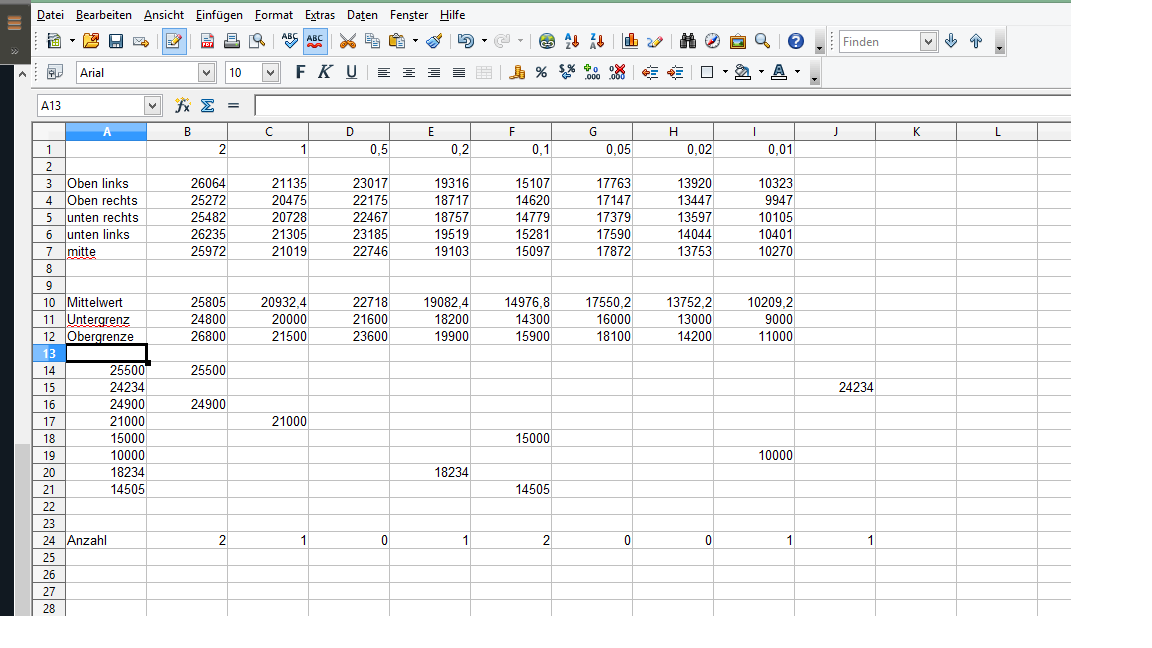Apply background color with paint bucket
This screenshot has width=1152, height=648.
[x=743, y=72]
